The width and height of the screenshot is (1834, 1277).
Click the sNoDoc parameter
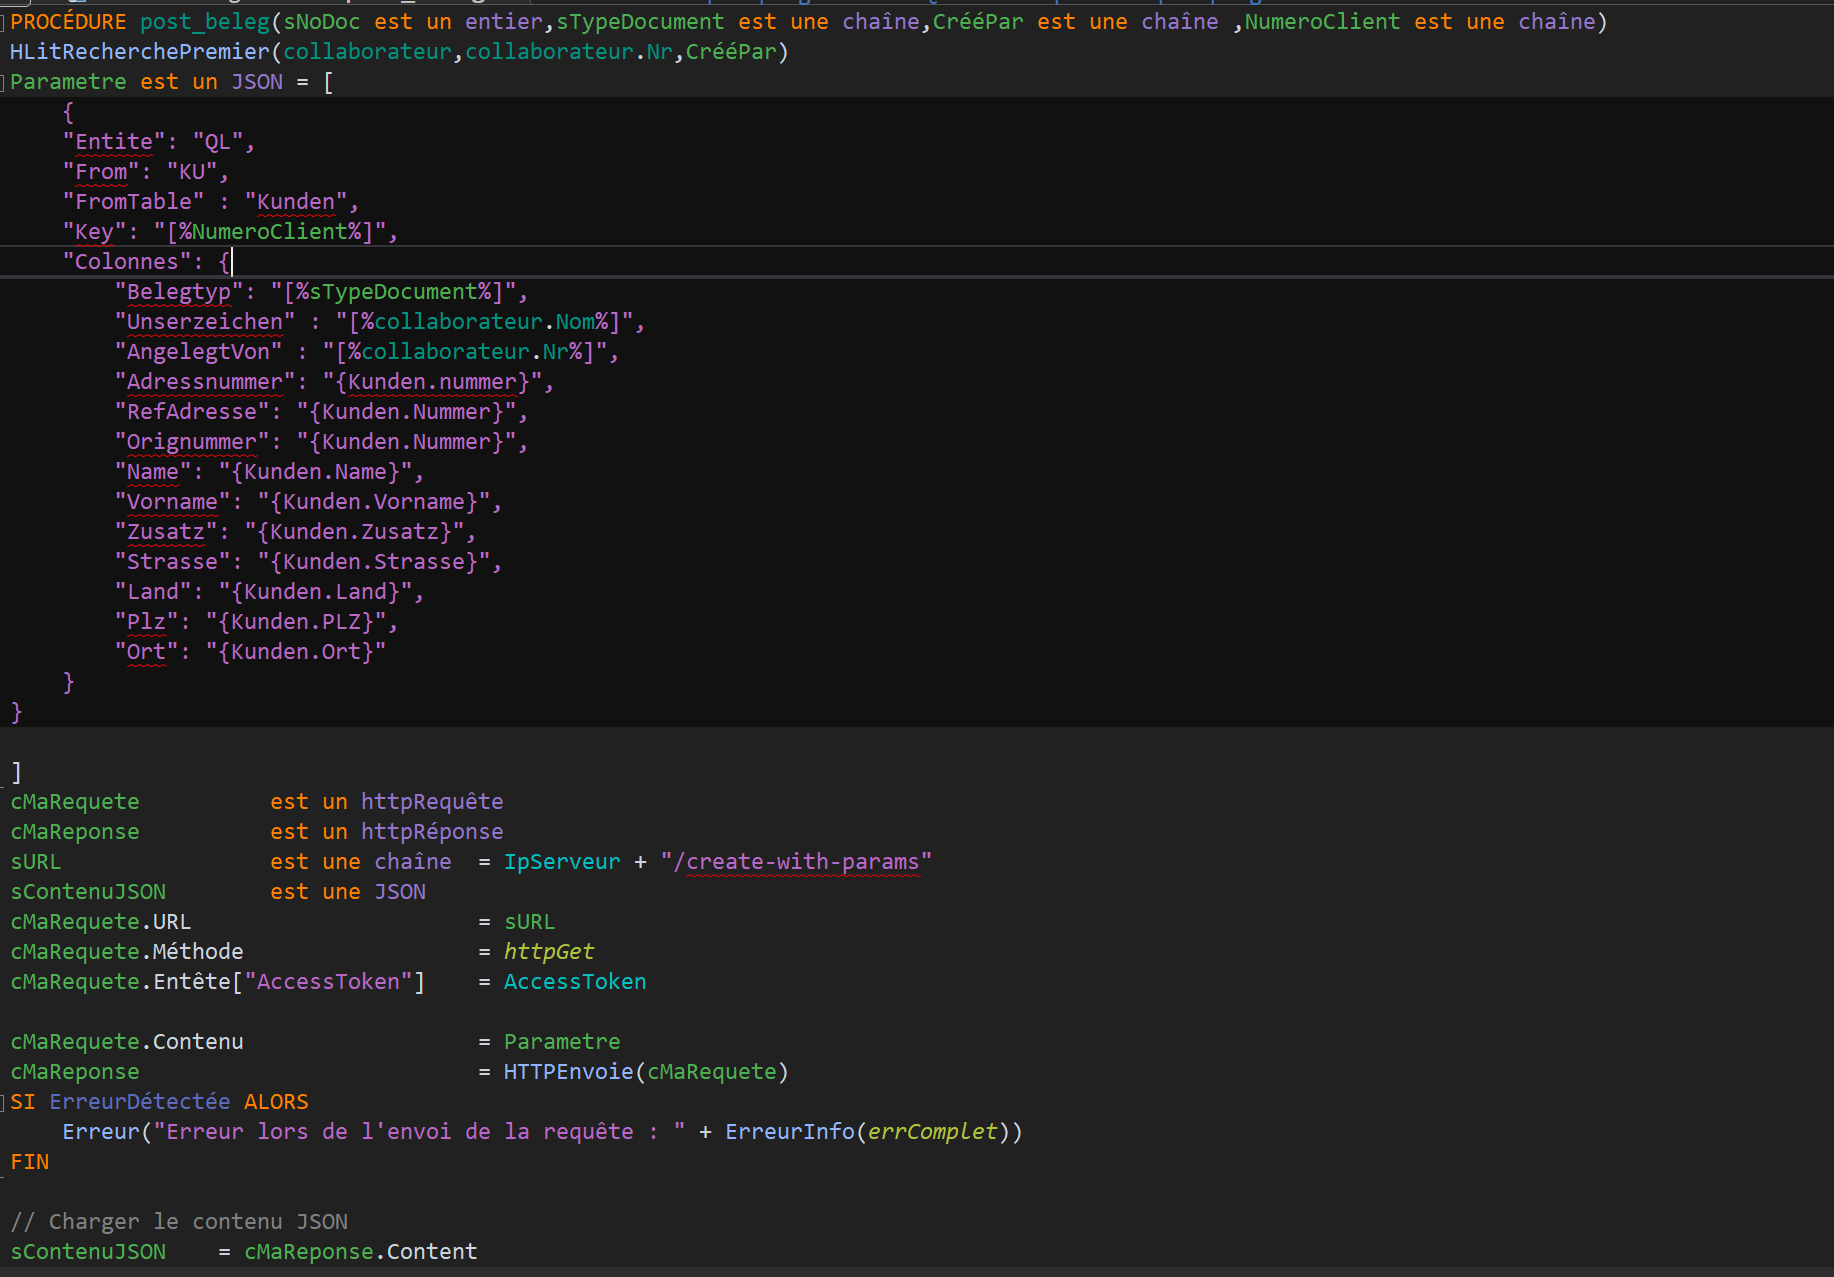[322, 22]
